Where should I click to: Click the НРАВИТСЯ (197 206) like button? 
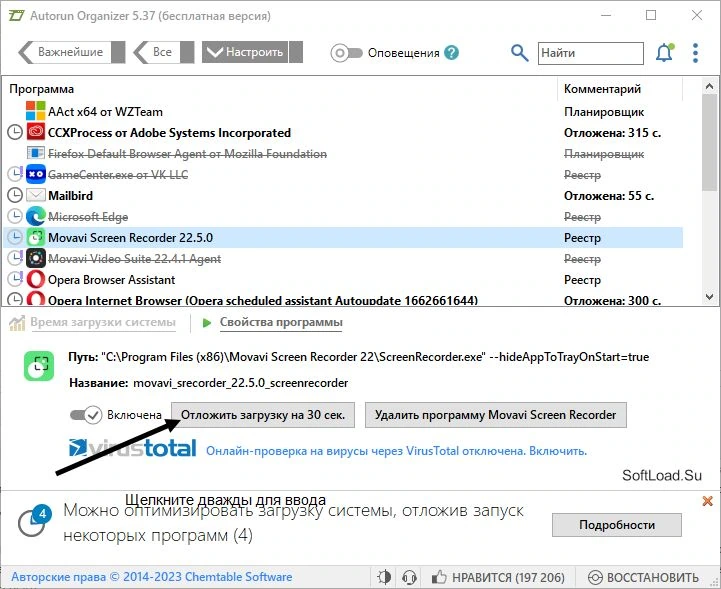pyautogui.click(x=498, y=577)
